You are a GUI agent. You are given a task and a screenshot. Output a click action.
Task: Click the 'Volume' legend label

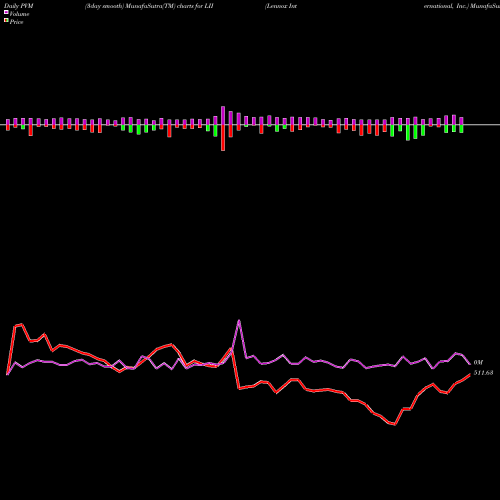19,14
